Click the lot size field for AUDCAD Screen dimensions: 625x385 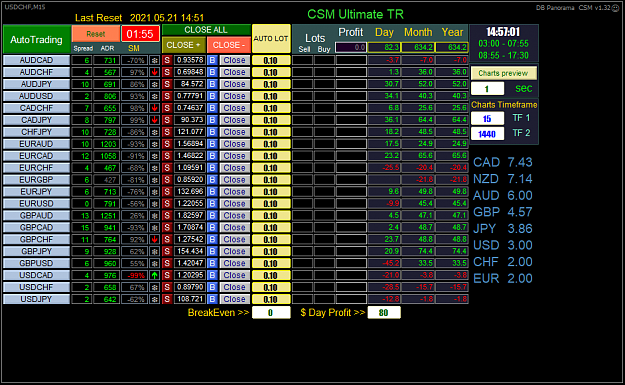(271, 61)
